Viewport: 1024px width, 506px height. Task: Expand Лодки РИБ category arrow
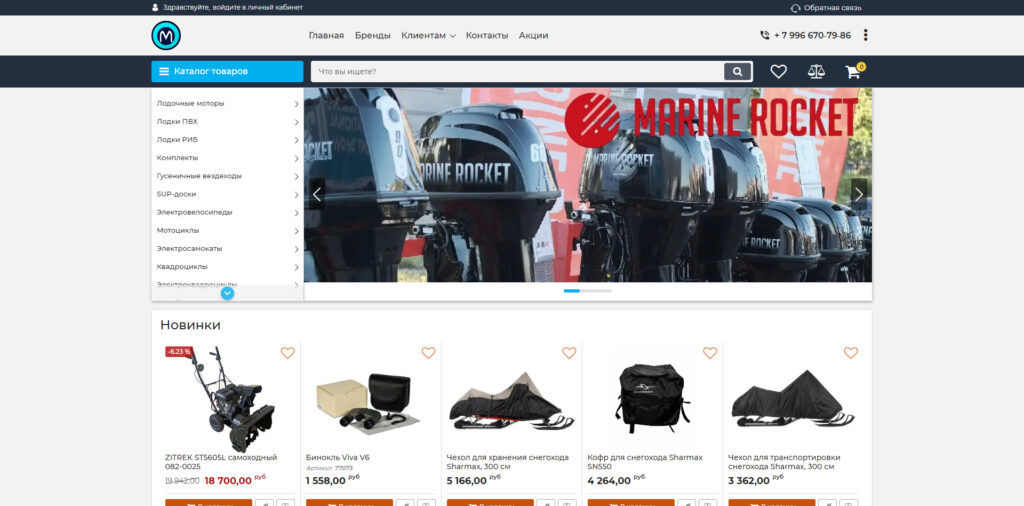(x=296, y=140)
